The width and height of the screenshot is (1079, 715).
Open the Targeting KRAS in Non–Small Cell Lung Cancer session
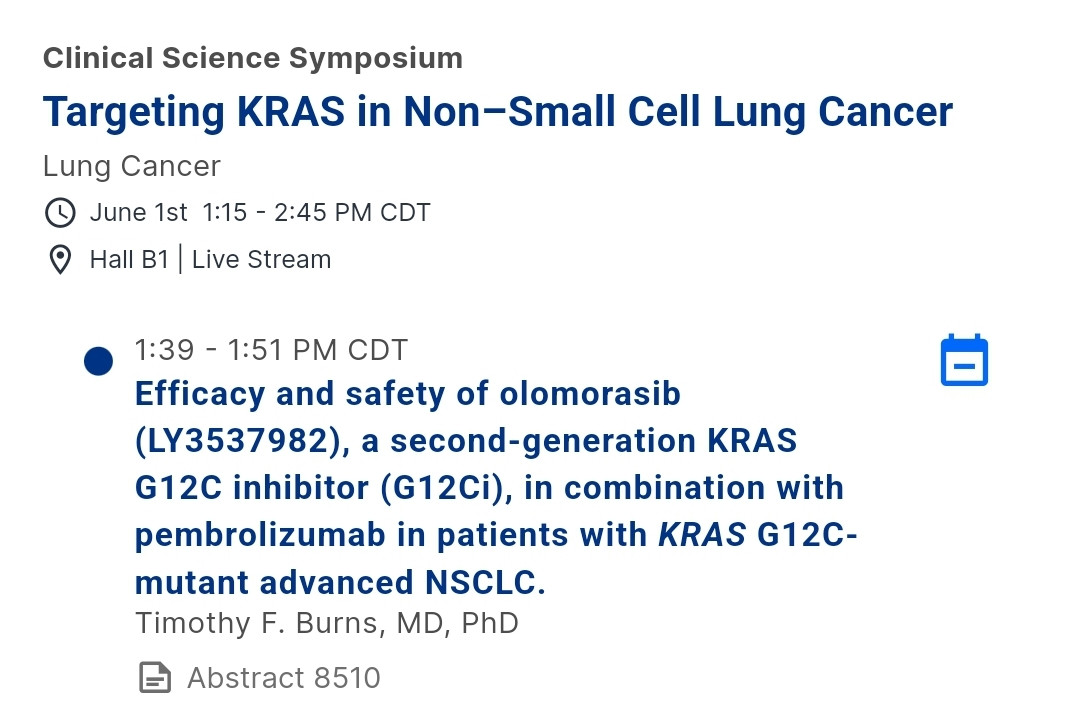click(498, 112)
